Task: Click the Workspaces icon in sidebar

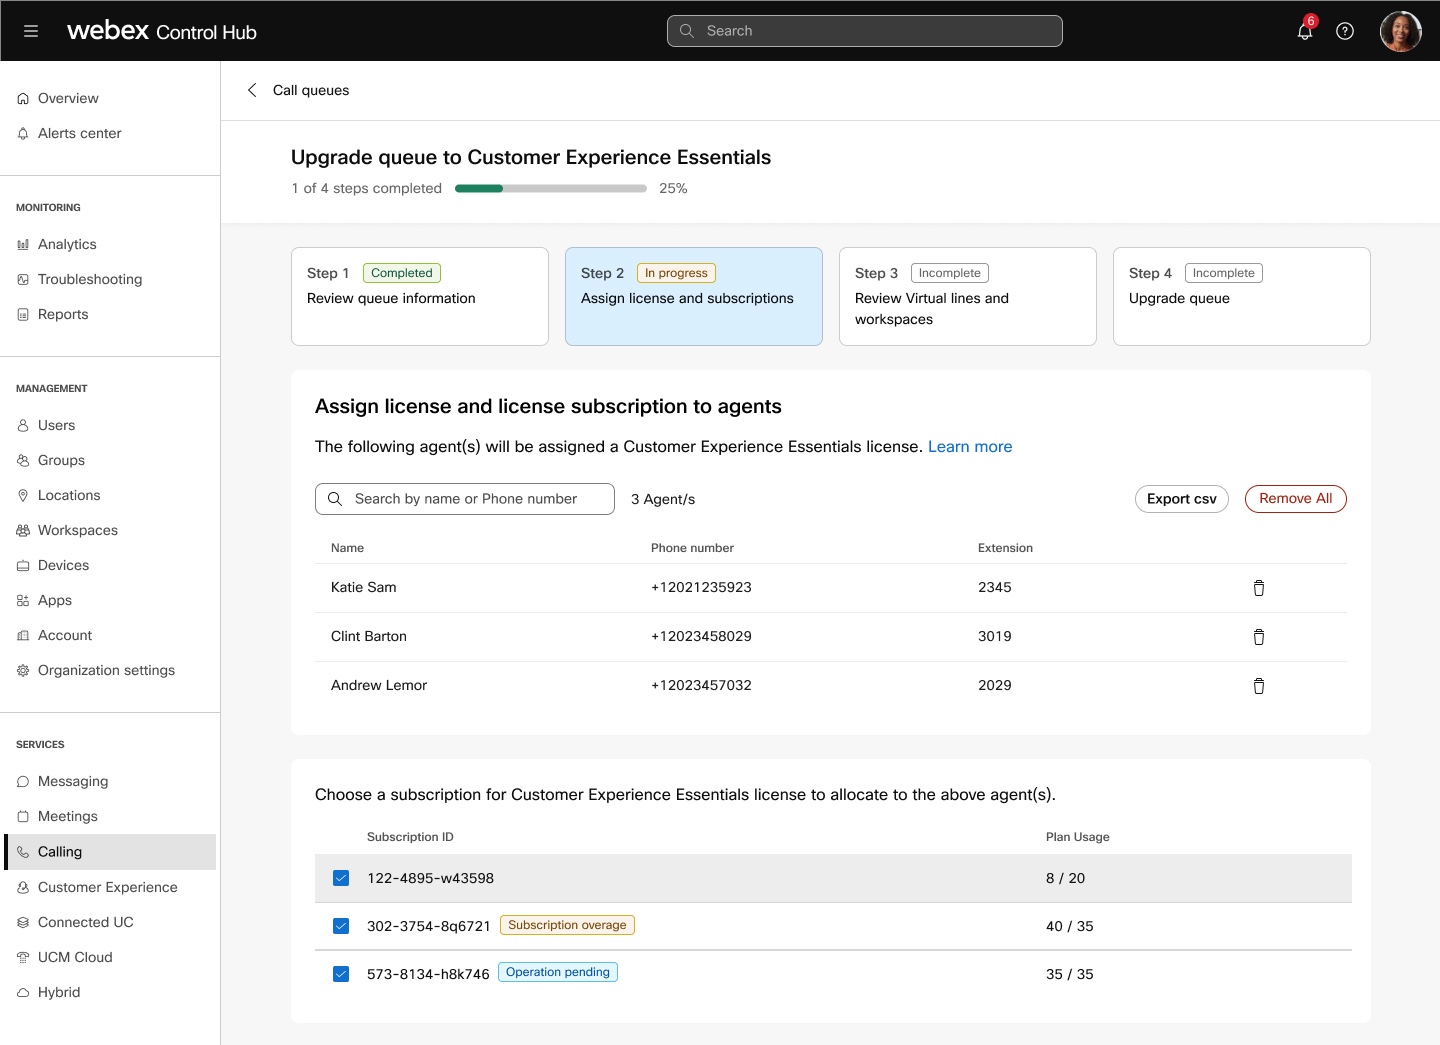Action: pos(23,531)
